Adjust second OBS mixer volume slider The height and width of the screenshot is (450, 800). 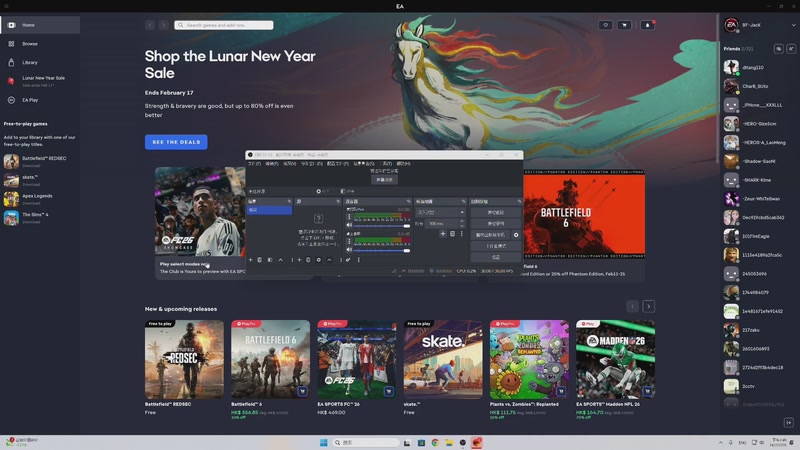[381, 251]
